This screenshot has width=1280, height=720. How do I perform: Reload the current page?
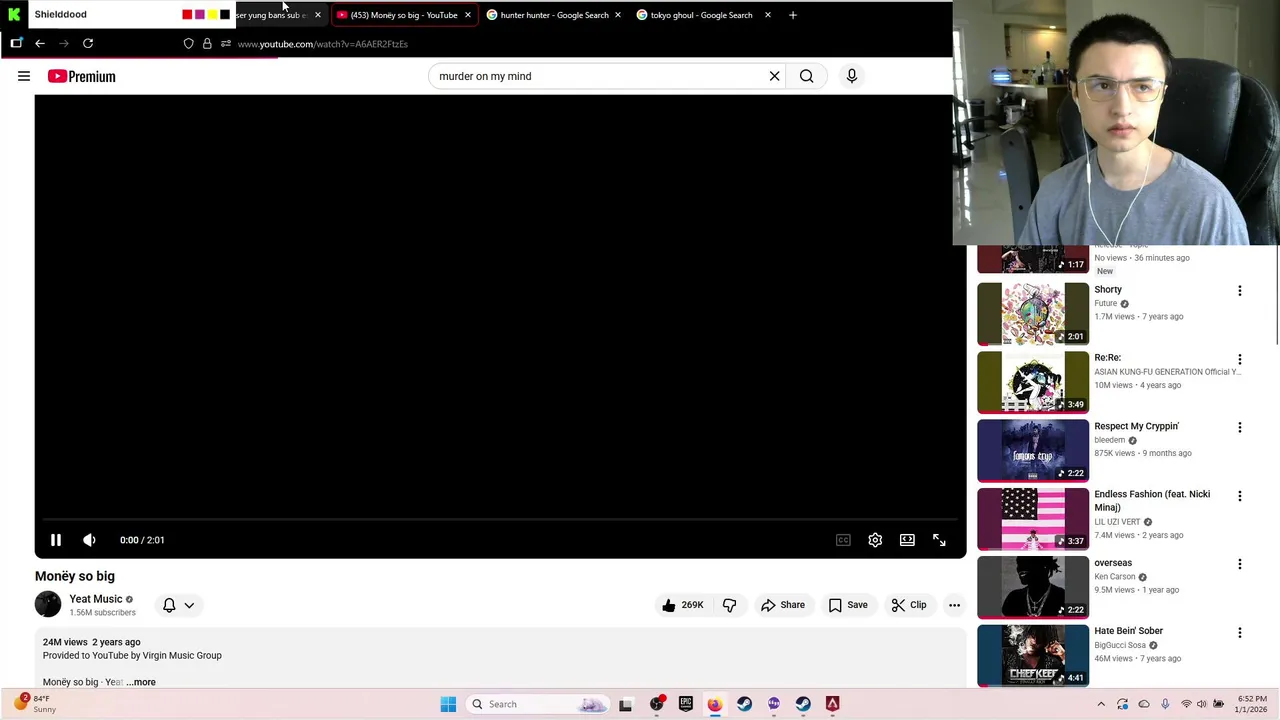[x=88, y=43]
